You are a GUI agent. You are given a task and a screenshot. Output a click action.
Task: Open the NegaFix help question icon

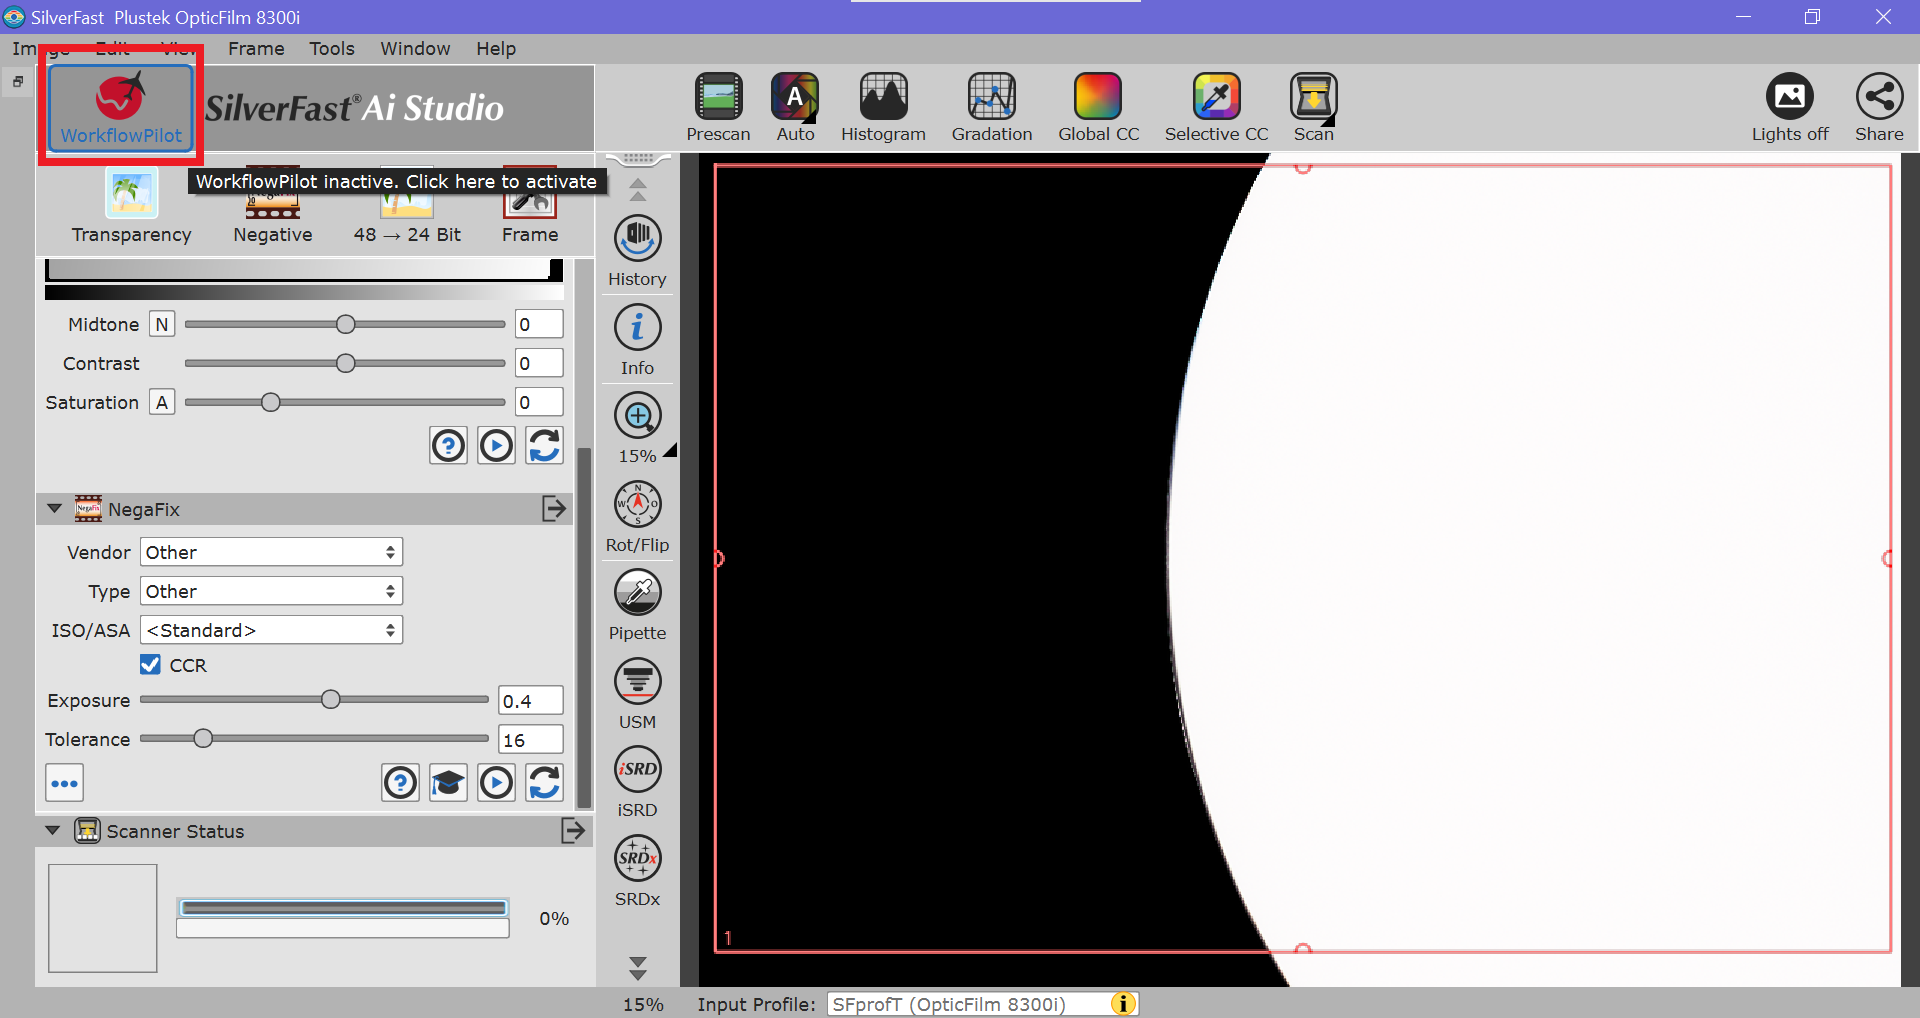(x=400, y=782)
